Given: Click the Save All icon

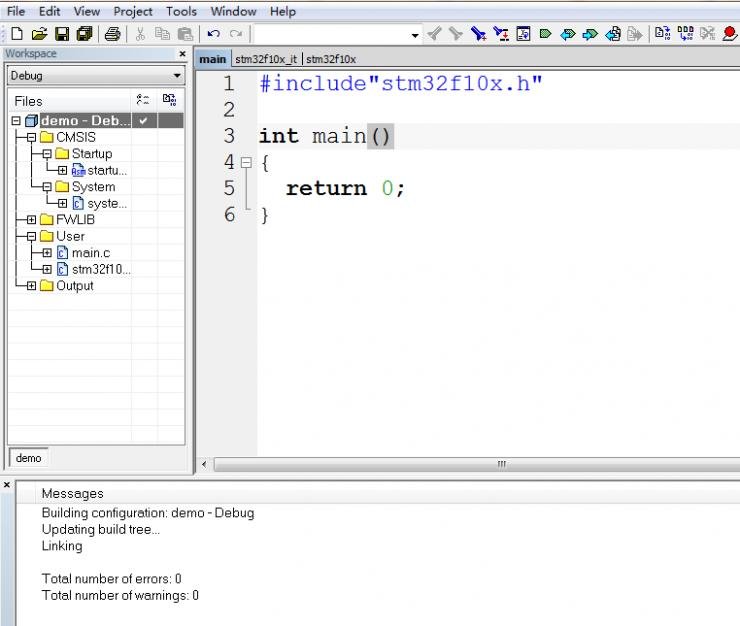Looking at the screenshot, I should click(x=85, y=34).
